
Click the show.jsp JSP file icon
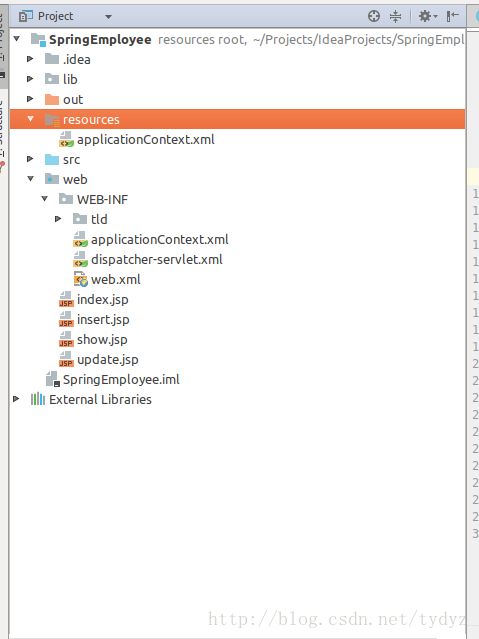tap(66, 339)
